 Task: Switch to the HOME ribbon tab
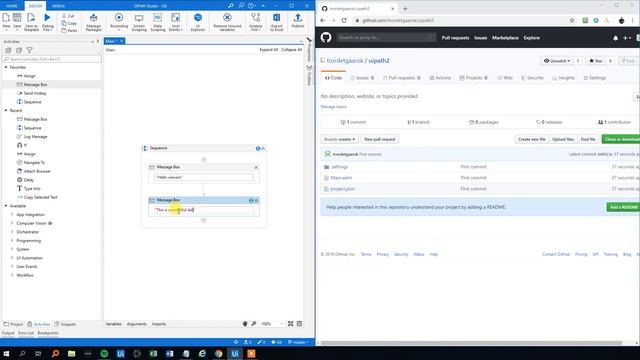coord(12,6)
